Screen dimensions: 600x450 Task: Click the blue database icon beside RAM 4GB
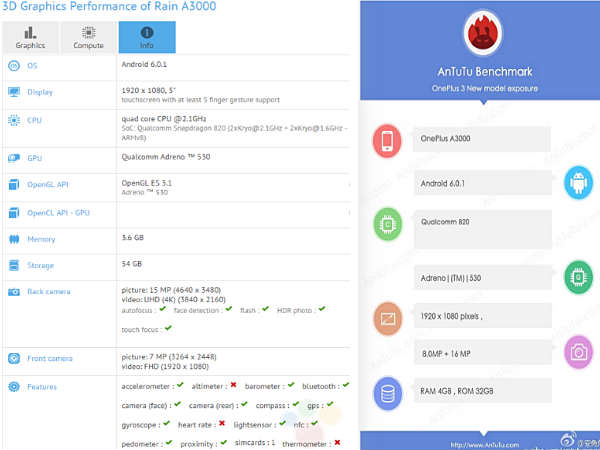tap(388, 393)
